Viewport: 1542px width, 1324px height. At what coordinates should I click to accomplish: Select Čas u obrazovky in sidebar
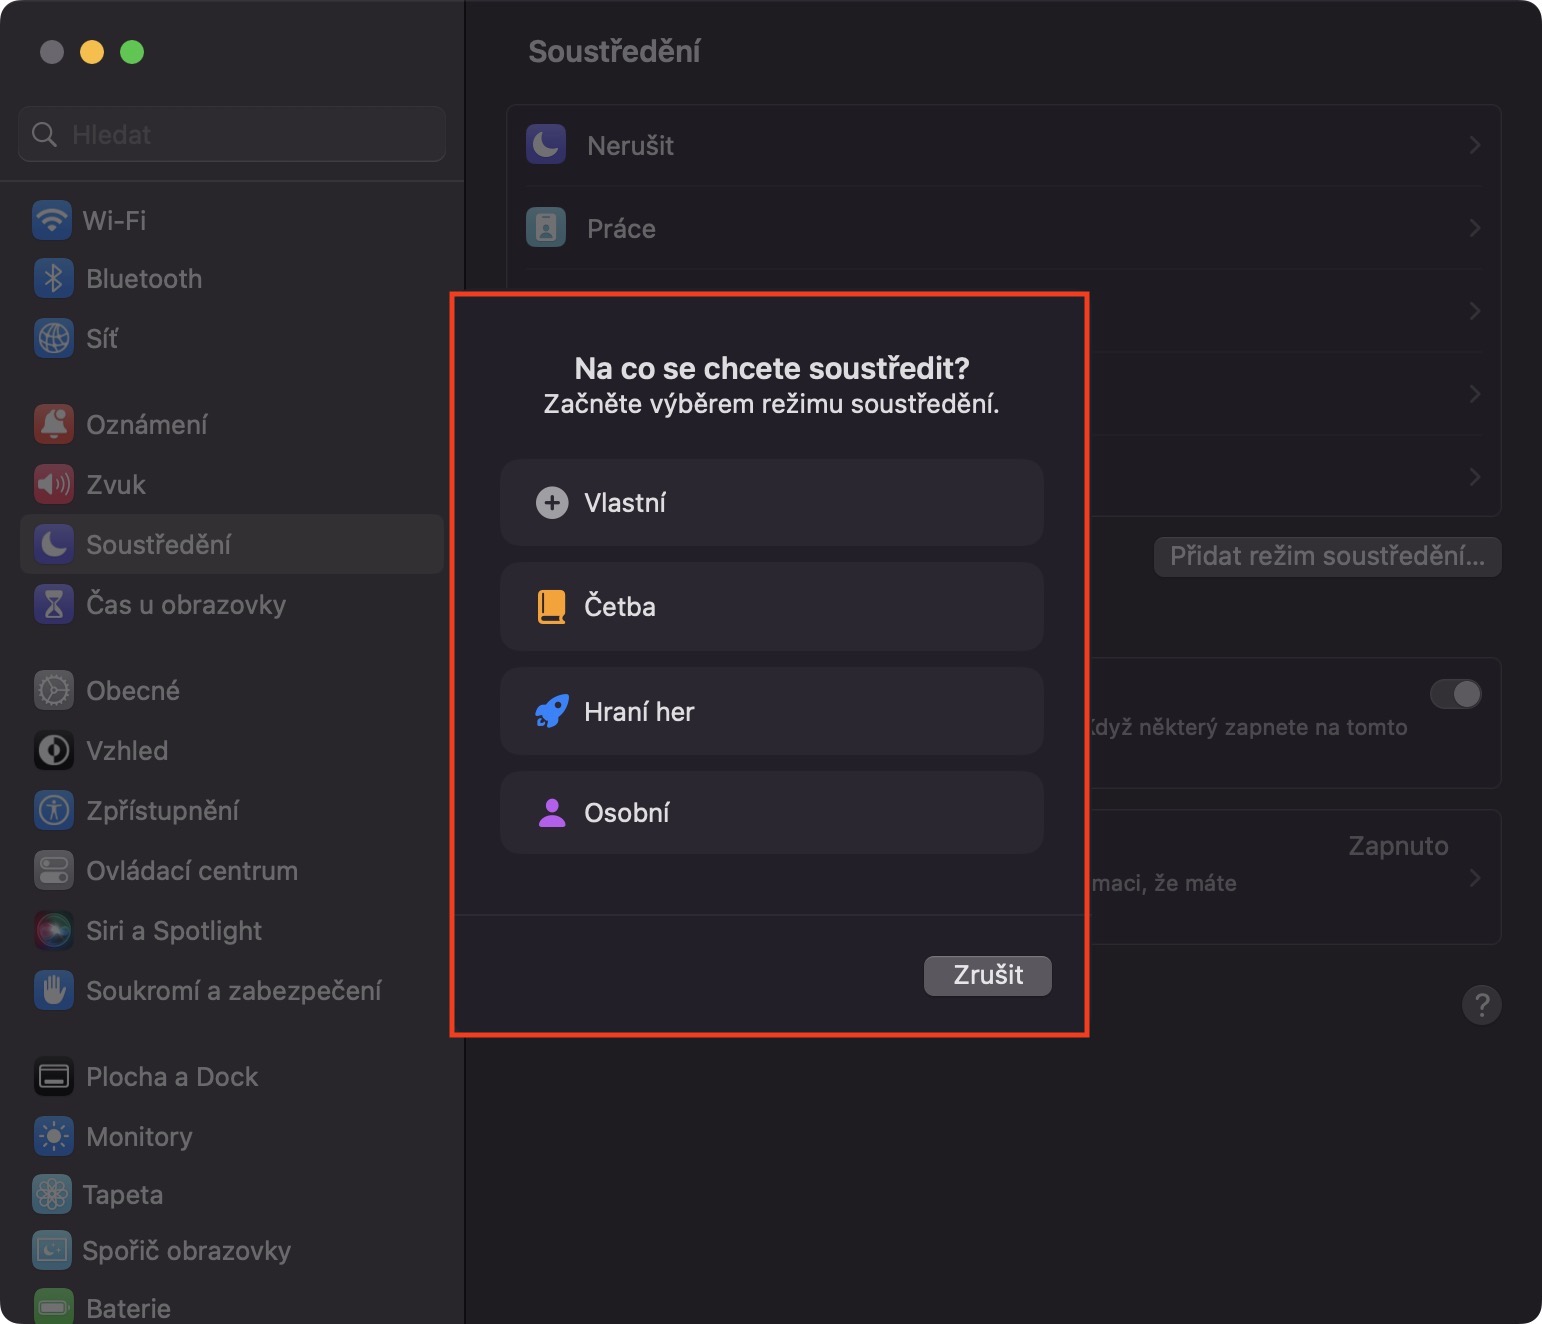tap(185, 605)
